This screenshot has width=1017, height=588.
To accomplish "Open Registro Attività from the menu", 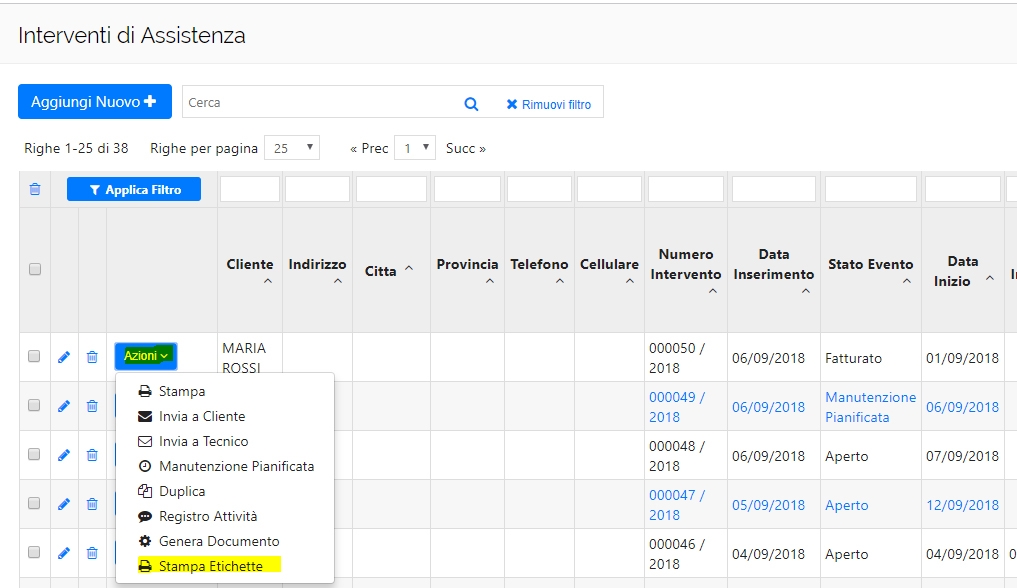I will pos(198,516).
